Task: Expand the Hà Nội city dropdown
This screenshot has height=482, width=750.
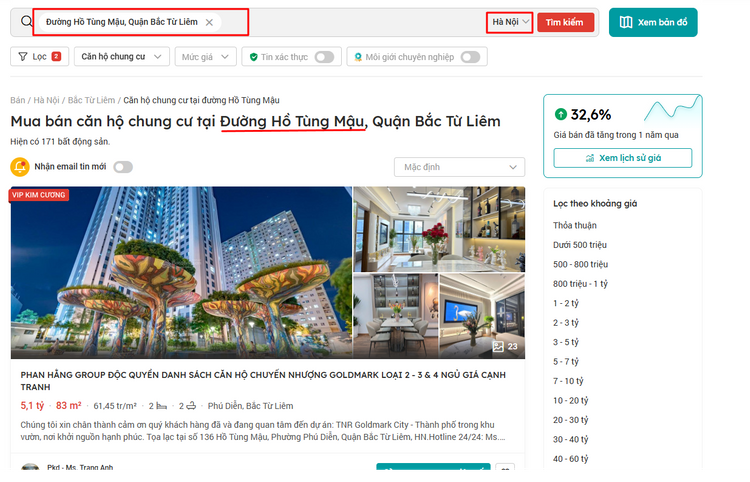Action: [x=509, y=22]
